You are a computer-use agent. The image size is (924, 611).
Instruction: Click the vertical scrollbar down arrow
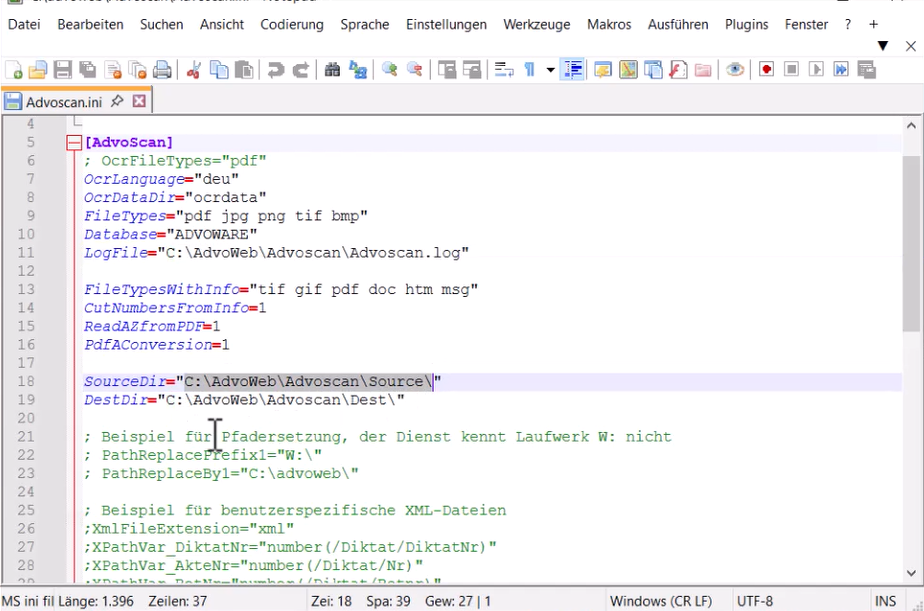[x=911, y=573]
